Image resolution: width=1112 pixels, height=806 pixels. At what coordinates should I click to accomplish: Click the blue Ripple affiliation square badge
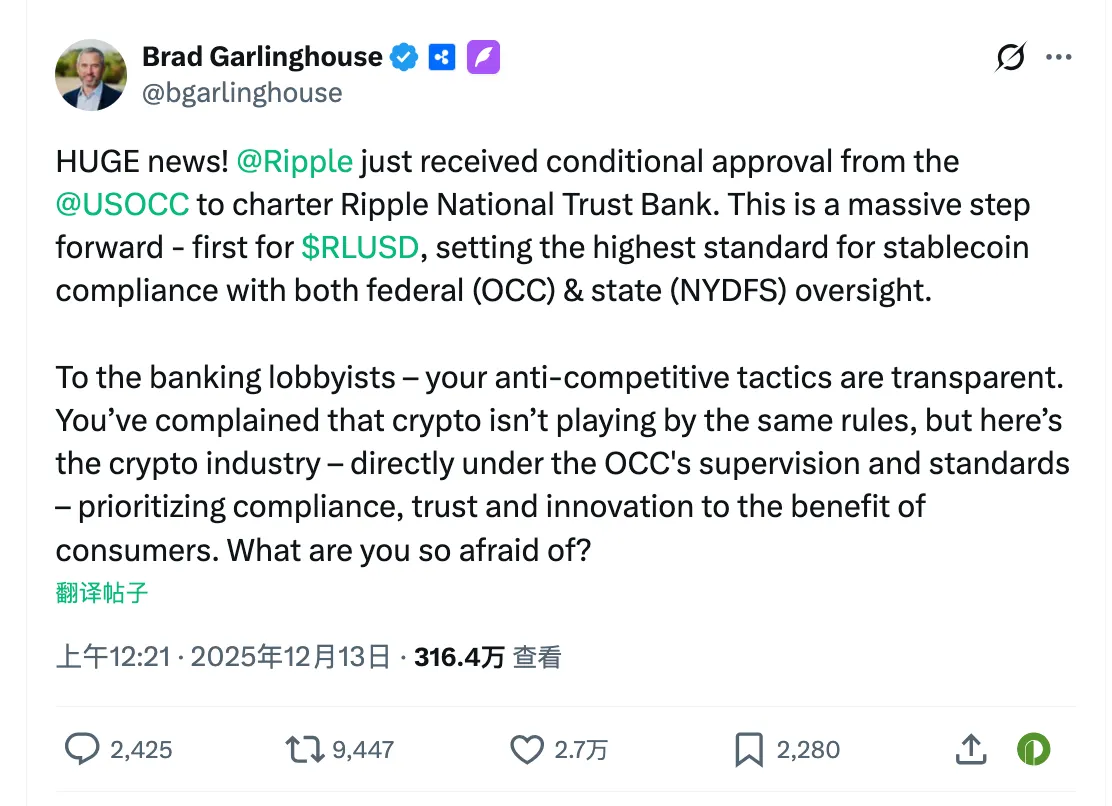[442, 57]
